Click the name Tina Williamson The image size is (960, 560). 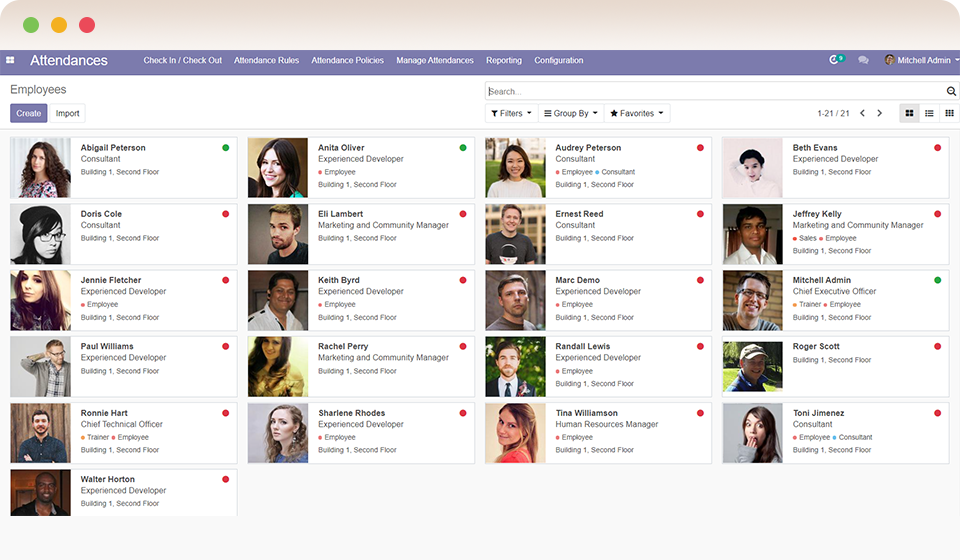tap(587, 413)
